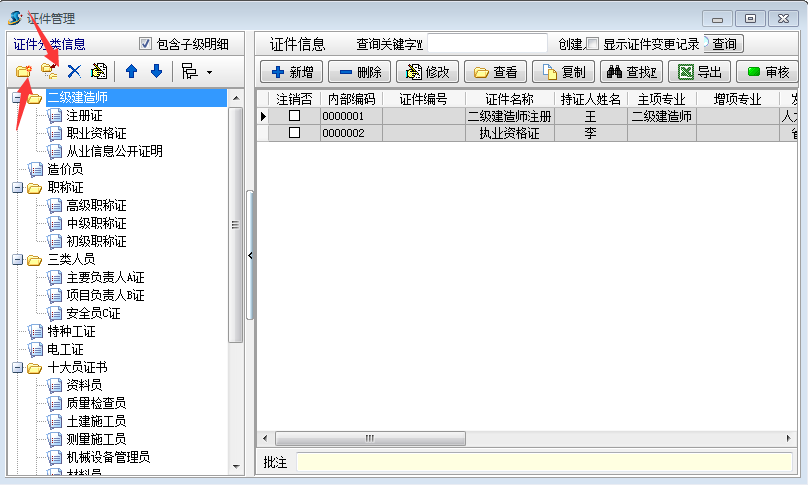
Task: Move category up with the blue up arrow
Action: pos(131,72)
